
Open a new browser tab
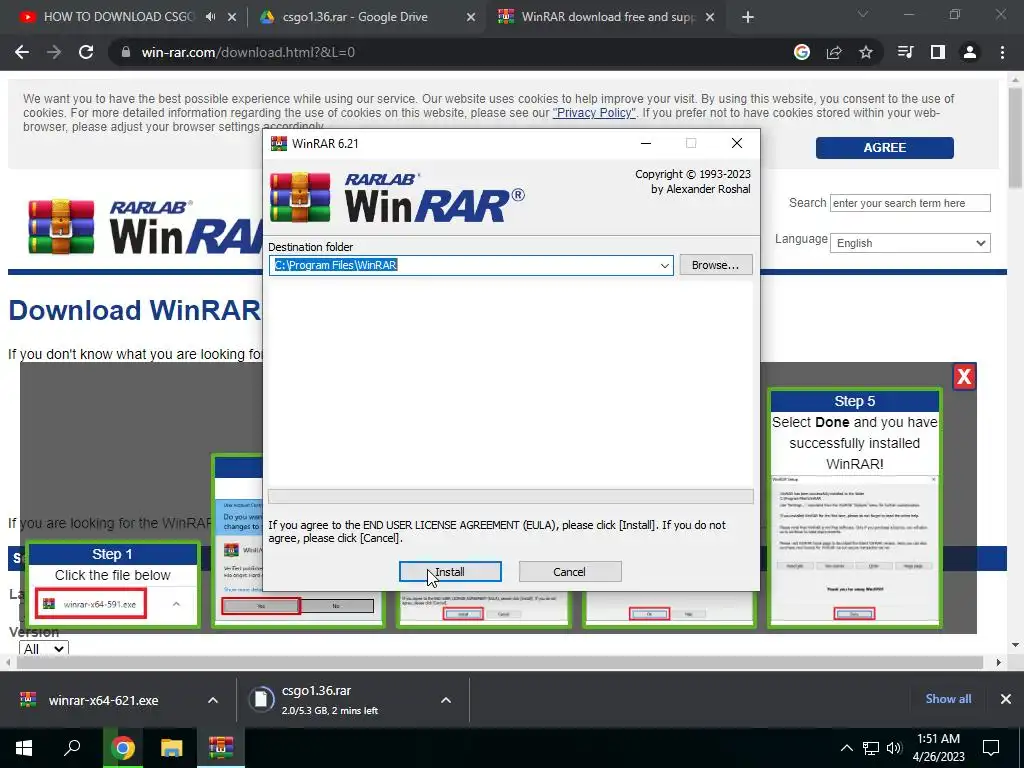point(748,18)
